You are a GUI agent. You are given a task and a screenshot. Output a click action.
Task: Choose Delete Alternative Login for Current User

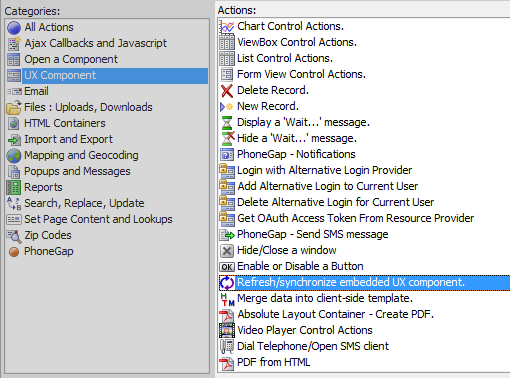(335, 202)
